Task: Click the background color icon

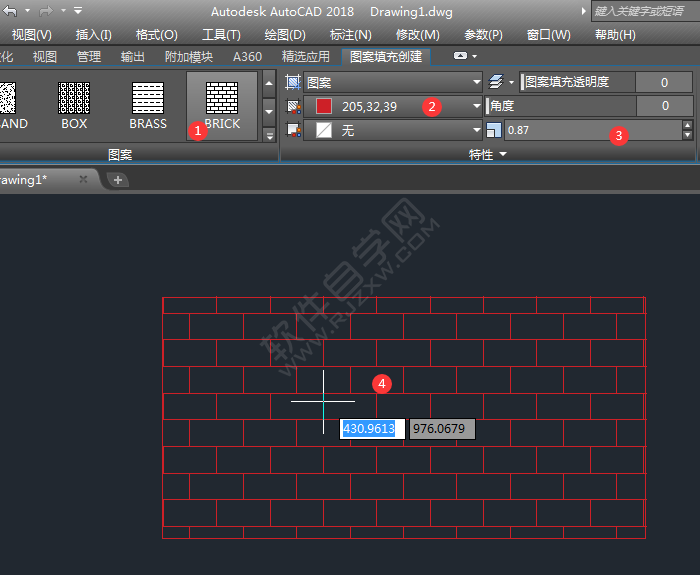Action: (293, 130)
